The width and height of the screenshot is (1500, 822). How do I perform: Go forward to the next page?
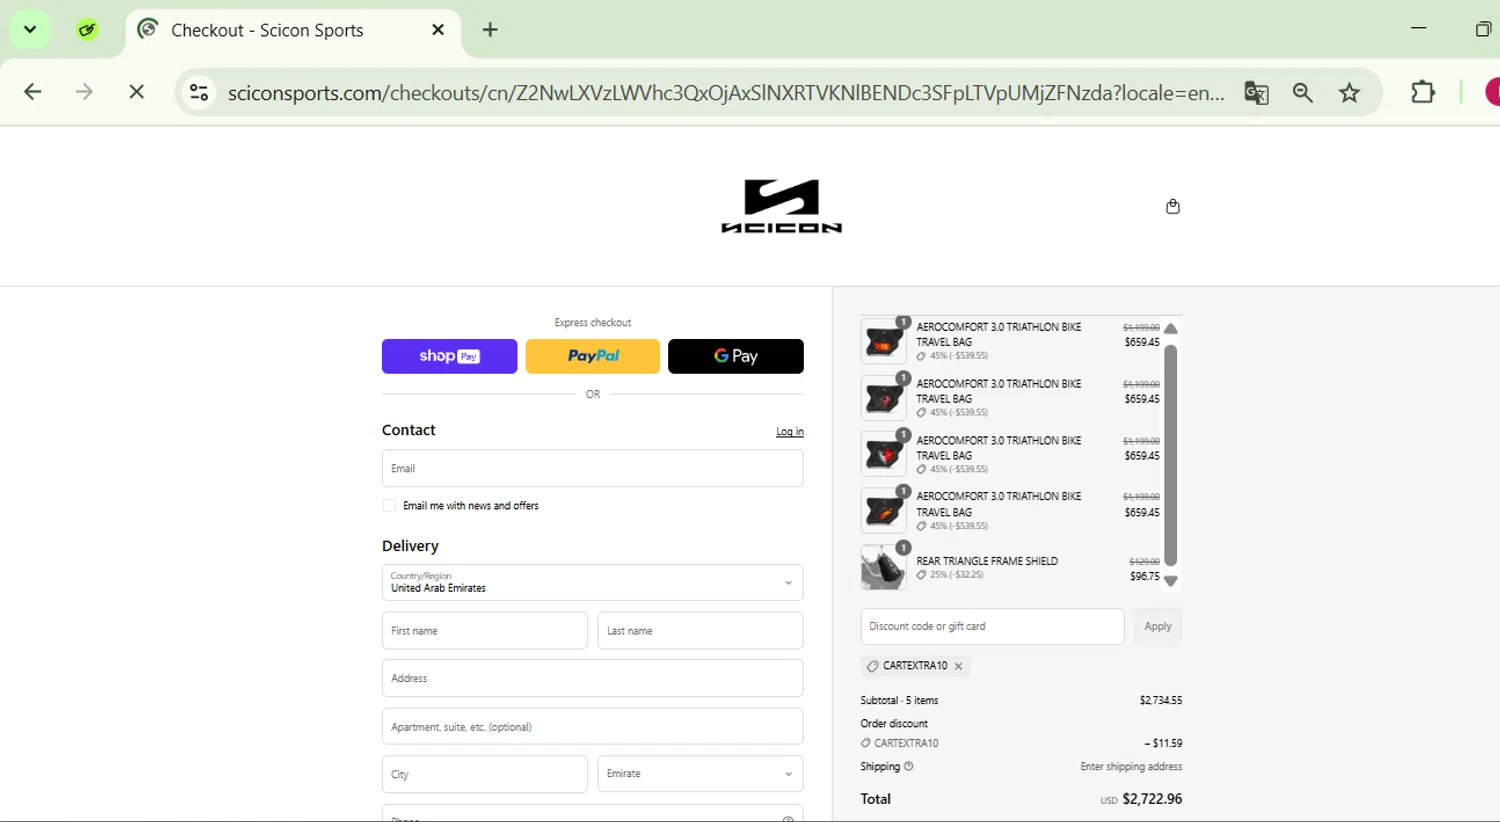(84, 92)
